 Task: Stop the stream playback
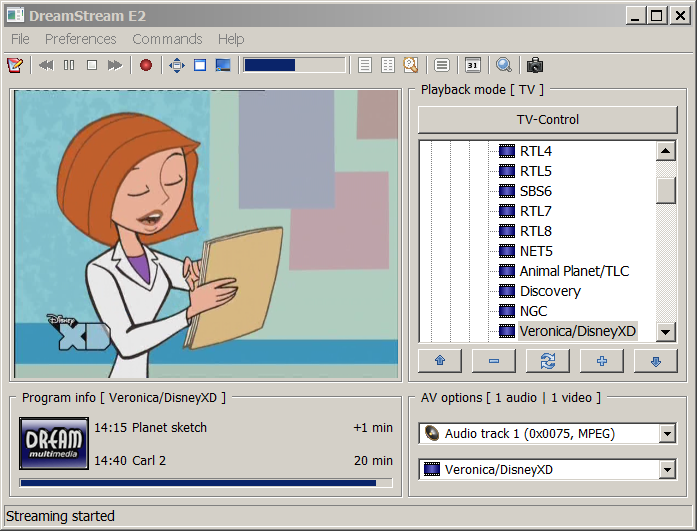(x=92, y=66)
